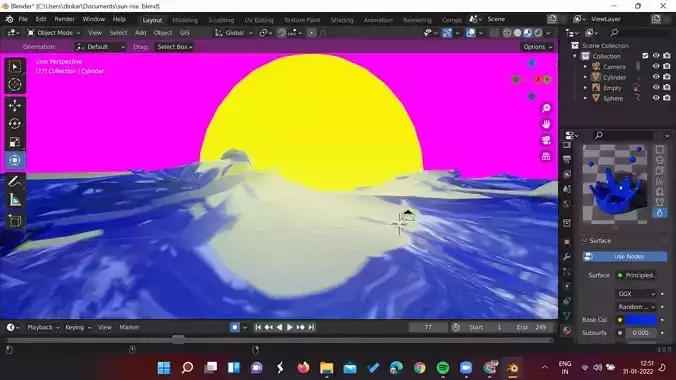Open the Orientation Default dropdown
This screenshot has width=676, height=380.
100,47
